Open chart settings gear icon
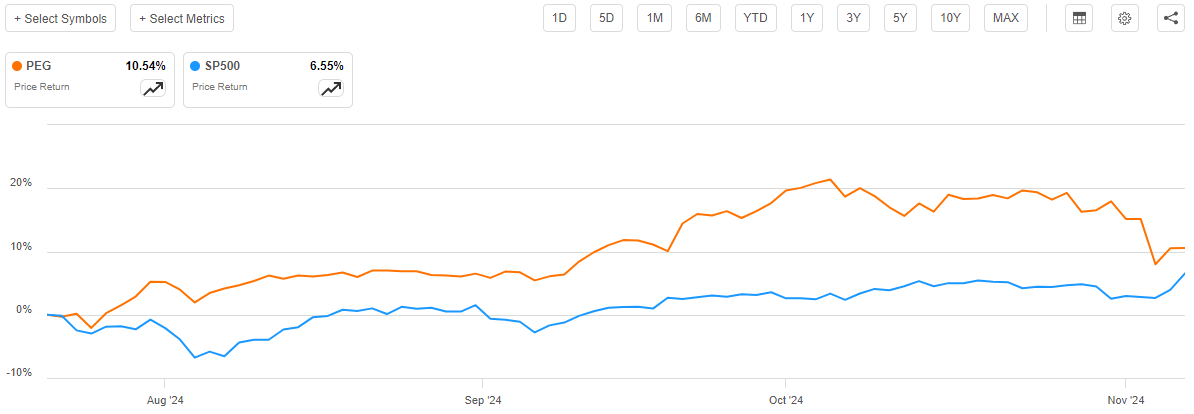 point(1125,18)
